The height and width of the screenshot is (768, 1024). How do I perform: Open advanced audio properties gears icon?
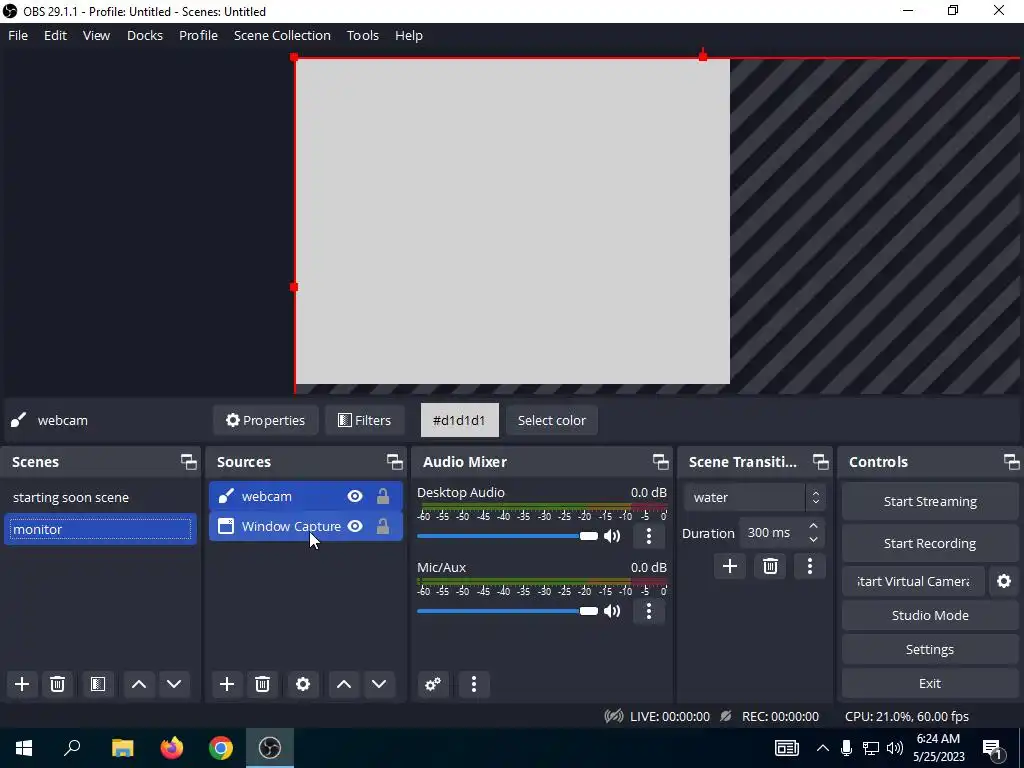[433, 684]
